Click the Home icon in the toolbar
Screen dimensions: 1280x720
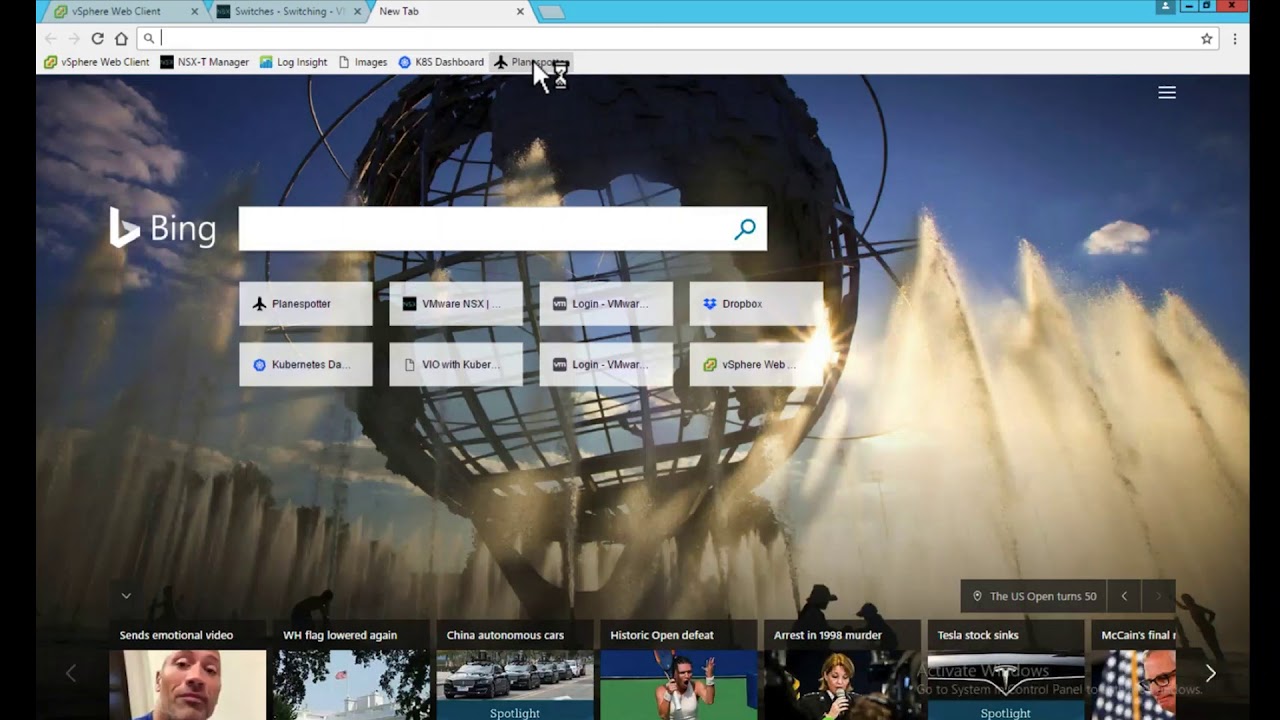121,38
